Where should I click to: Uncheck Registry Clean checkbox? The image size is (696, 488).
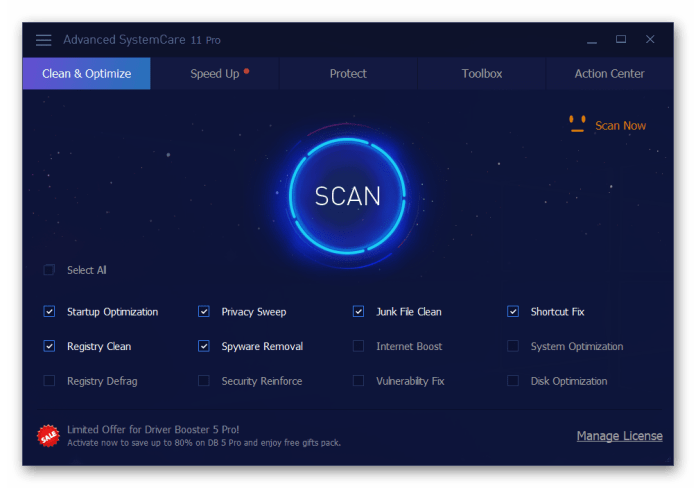coord(49,346)
